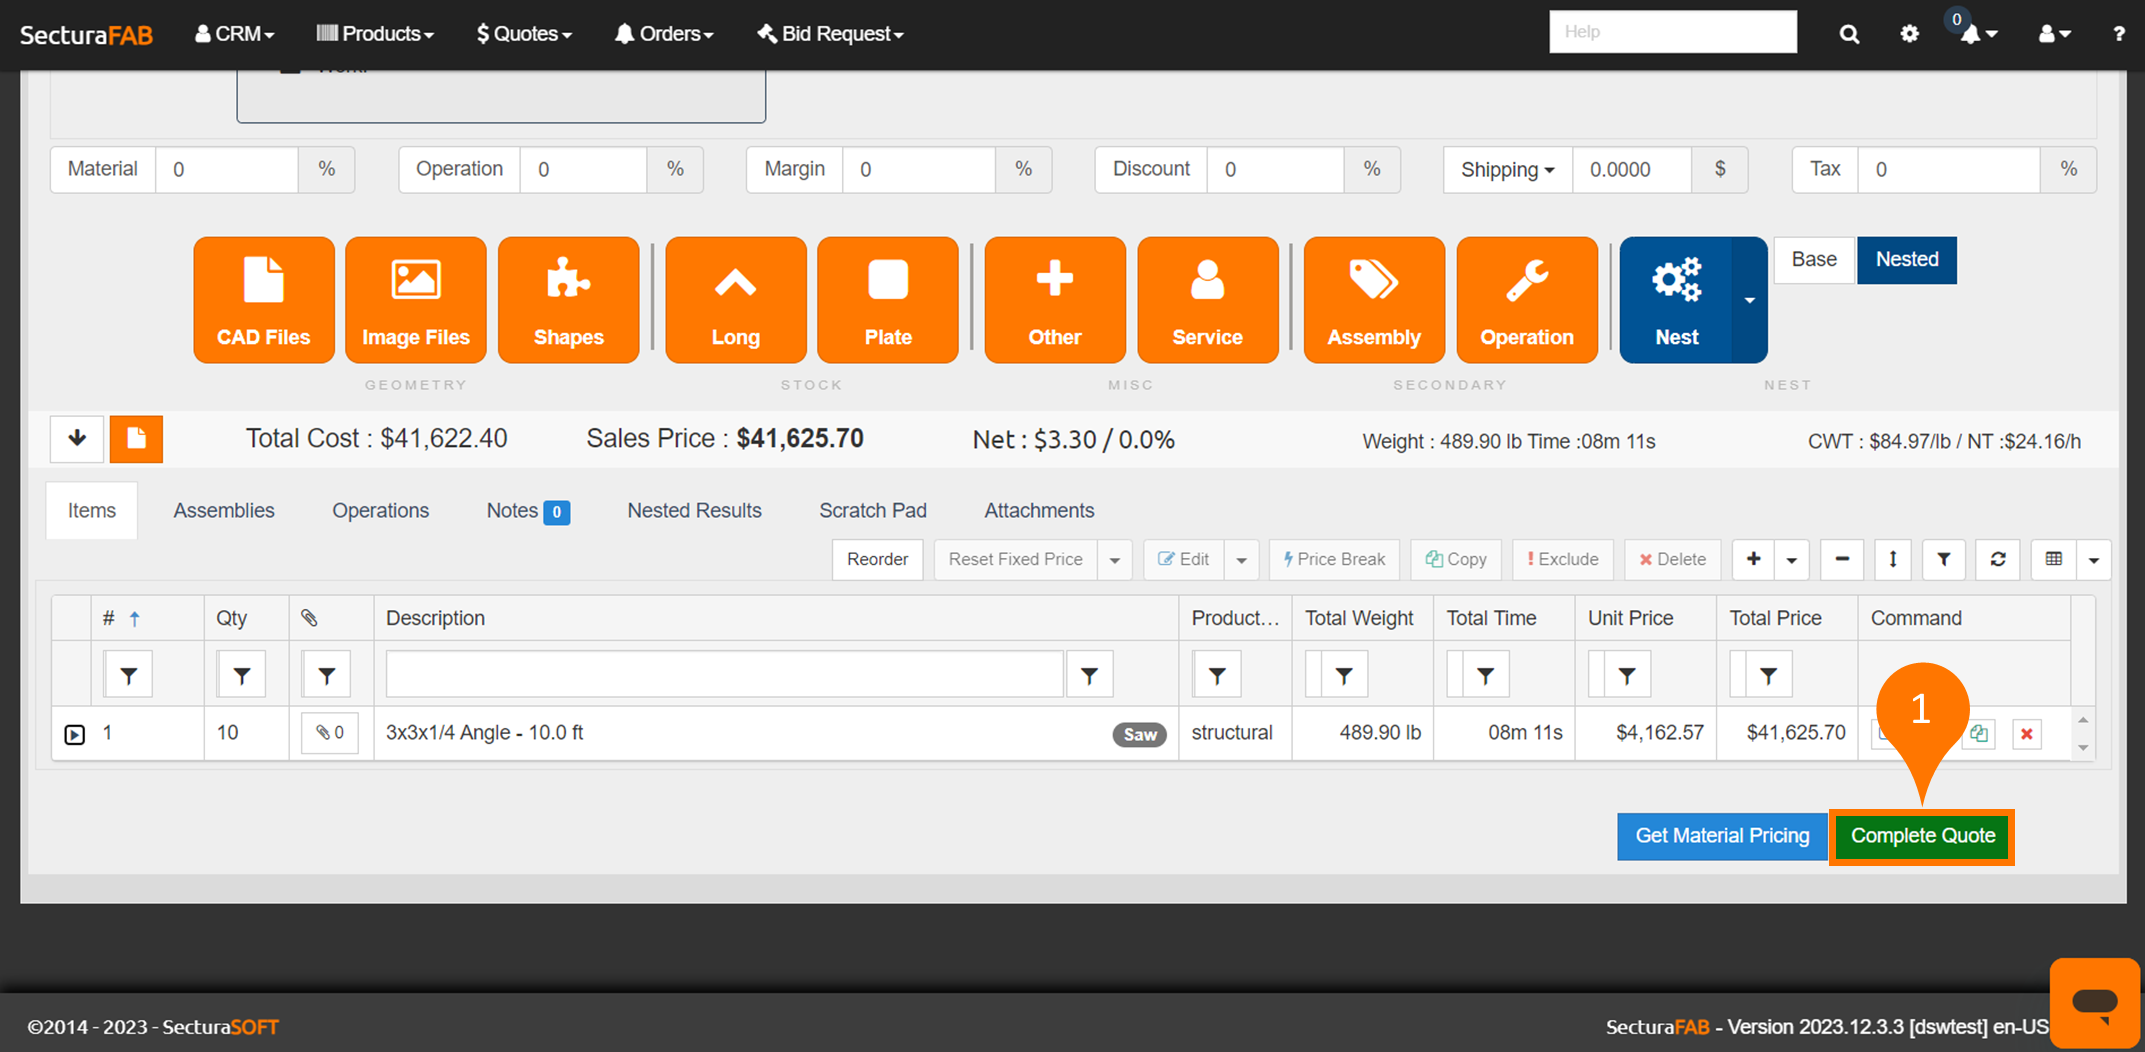Click Get Material Pricing
Viewport: 2145px width, 1052px height.
tap(1722, 836)
